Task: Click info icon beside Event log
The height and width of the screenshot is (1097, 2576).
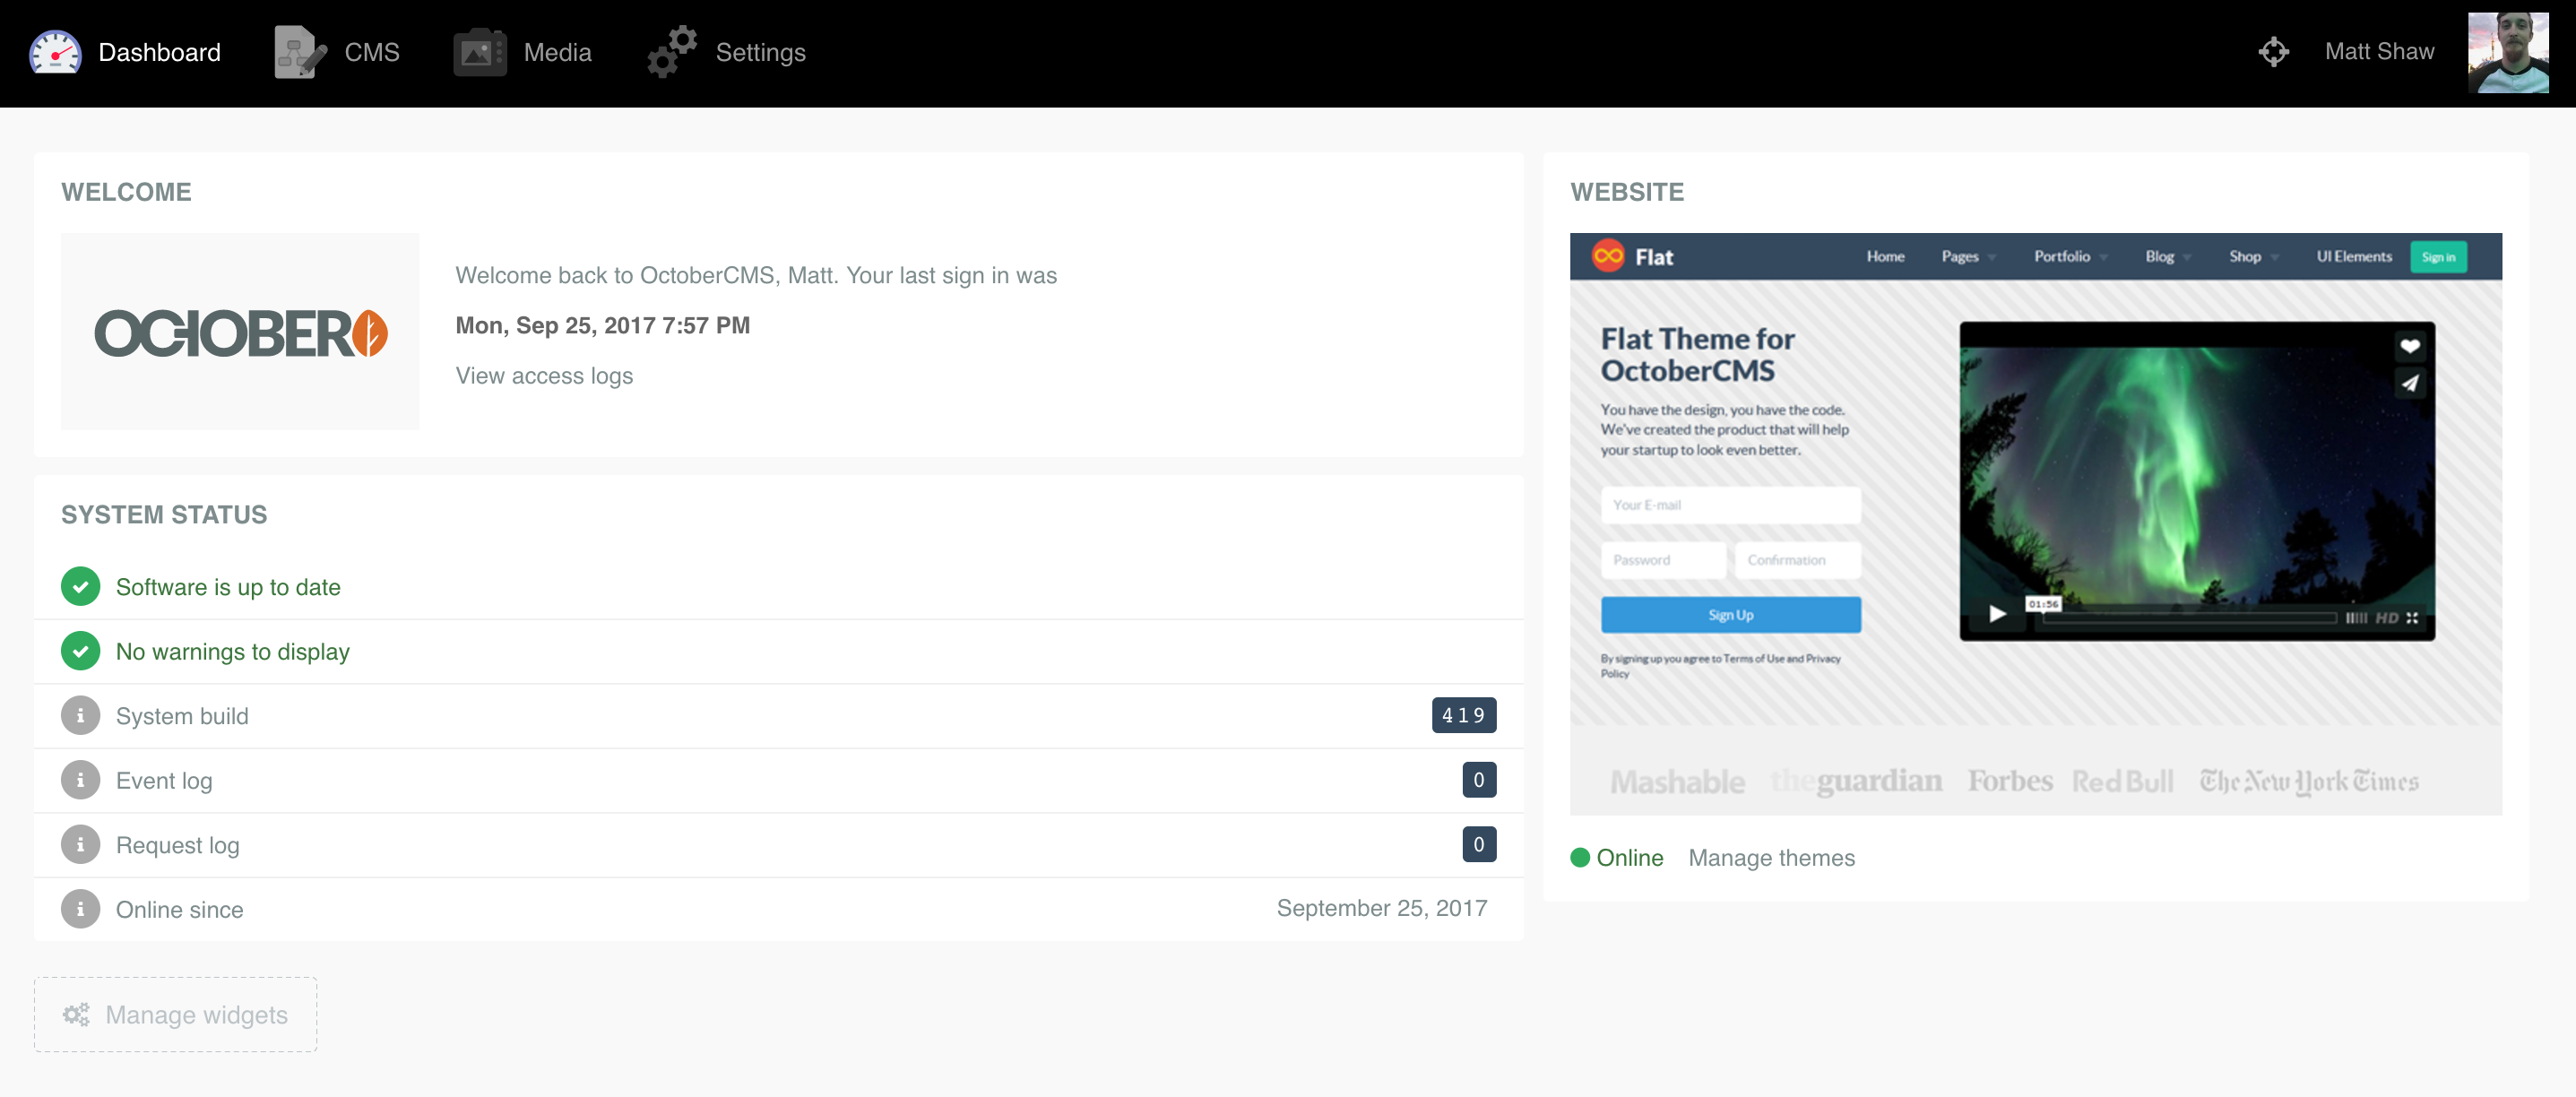Action: pyautogui.click(x=80, y=780)
